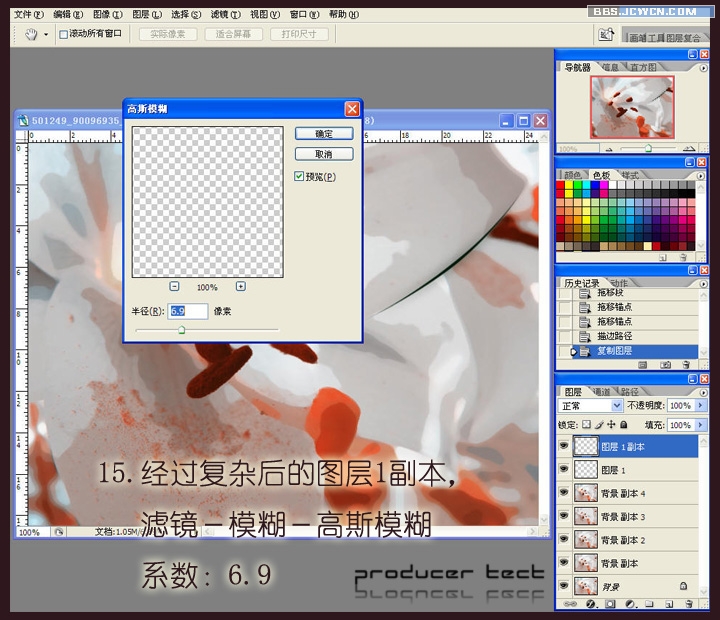
Task: Open the 图层 menu in menu bar
Action: pos(147,15)
